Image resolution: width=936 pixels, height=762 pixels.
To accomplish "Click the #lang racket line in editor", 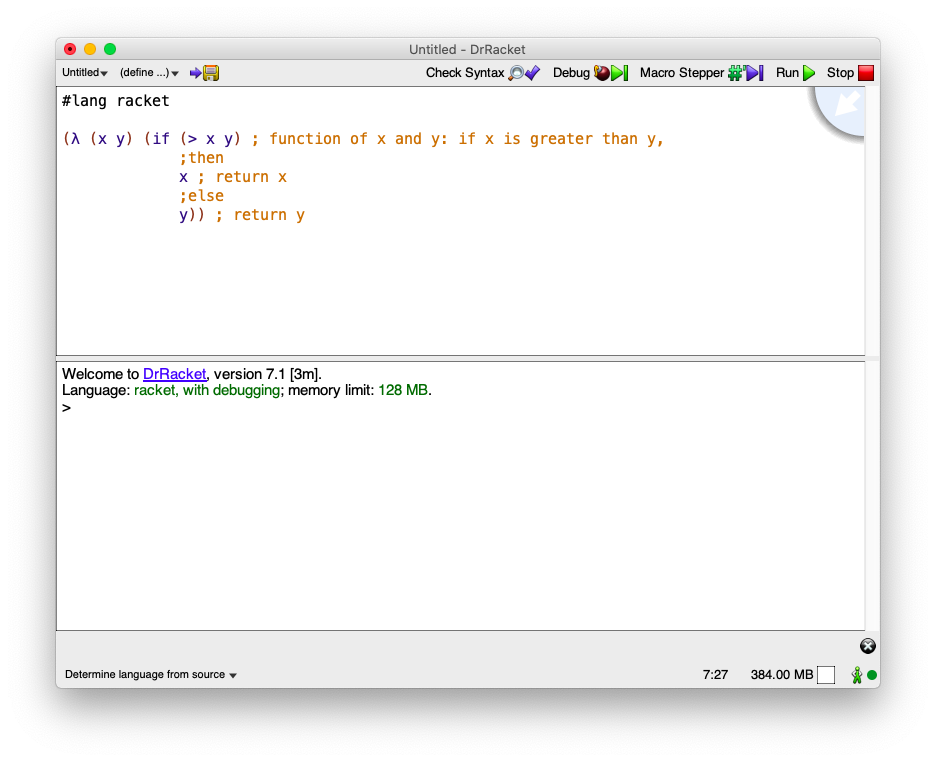I will [115, 101].
